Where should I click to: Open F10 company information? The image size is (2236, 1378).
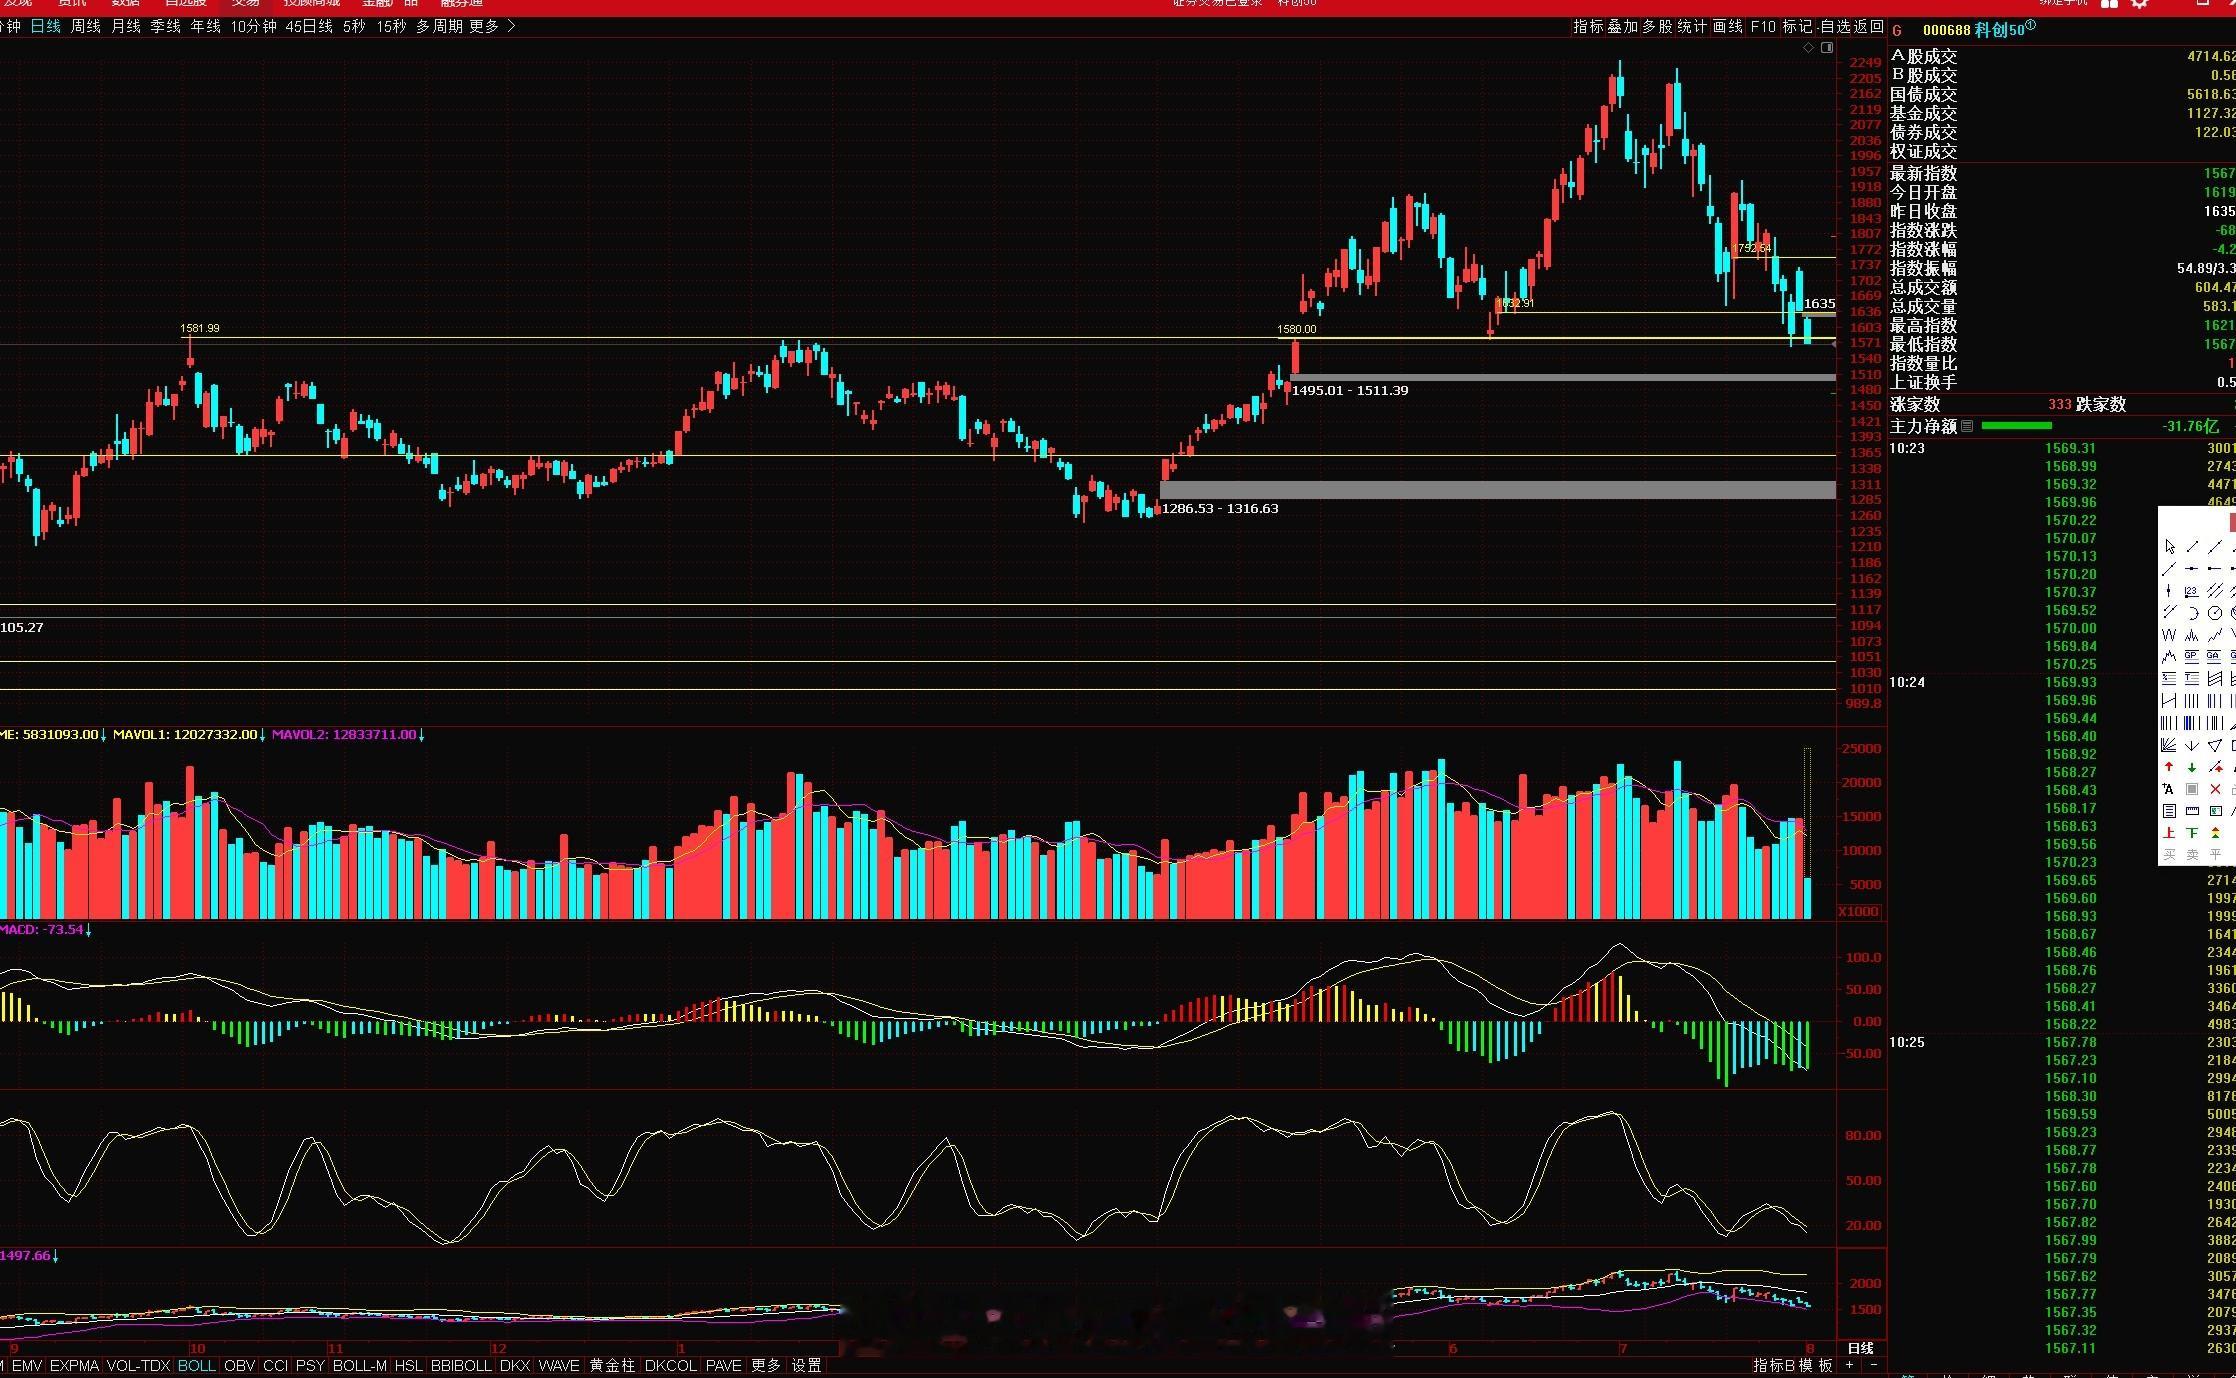click(1763, 27)
